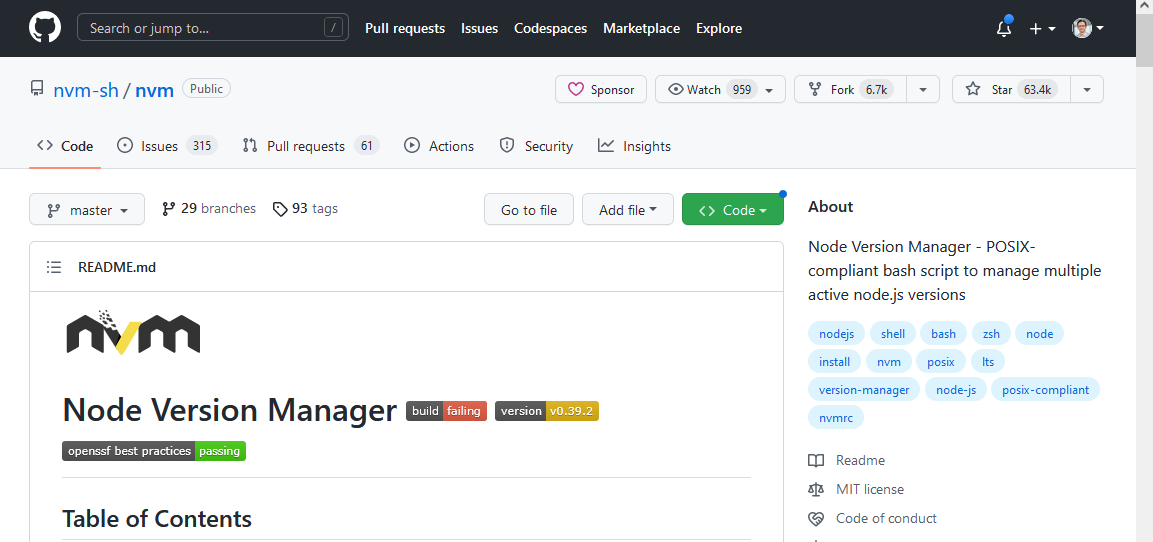Select the nodejs topic tag
This screenshot has height=542, width=1153.
(x=837, y=333)
